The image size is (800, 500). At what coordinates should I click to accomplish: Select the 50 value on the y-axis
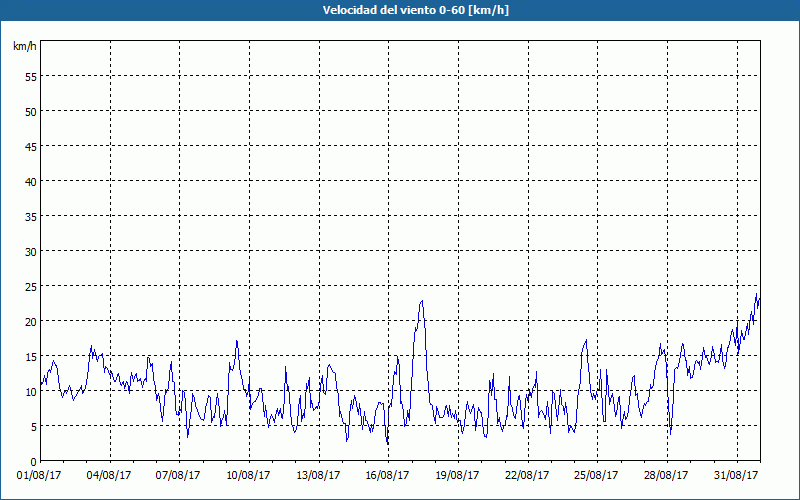click(31, 113)
